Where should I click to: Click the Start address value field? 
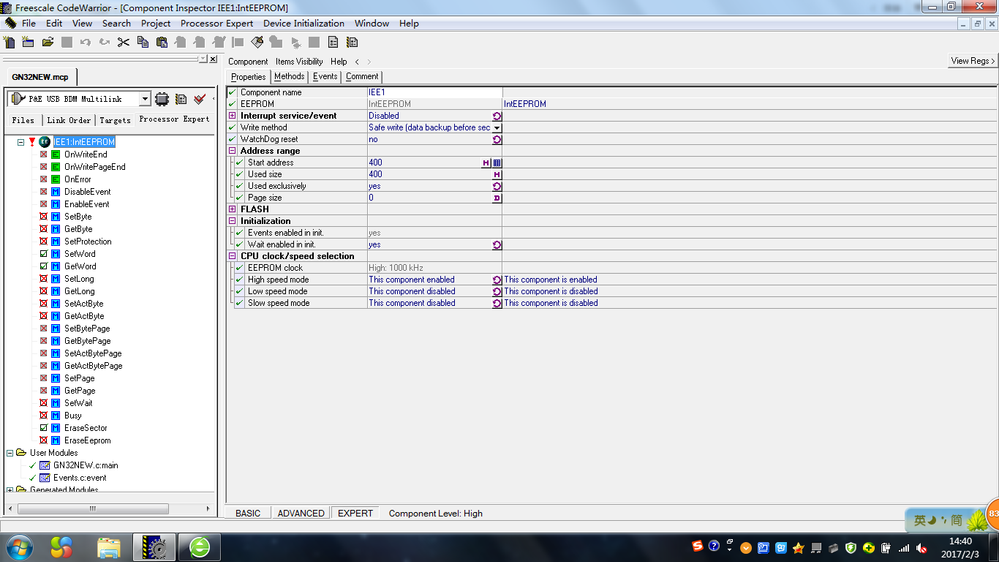(x=424, y=163)
